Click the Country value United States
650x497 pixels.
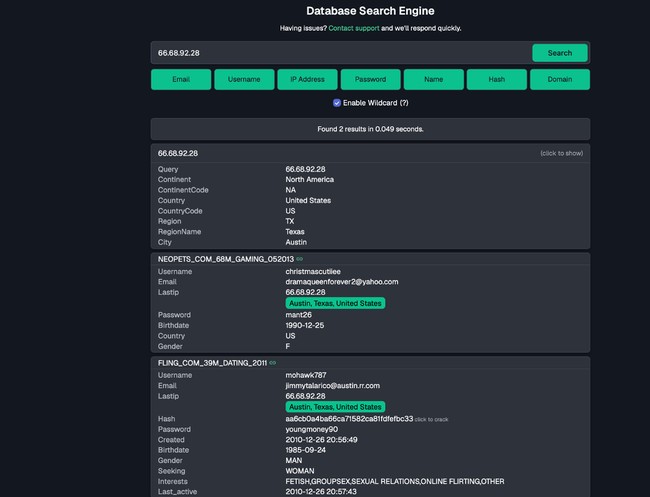point(308,200)
